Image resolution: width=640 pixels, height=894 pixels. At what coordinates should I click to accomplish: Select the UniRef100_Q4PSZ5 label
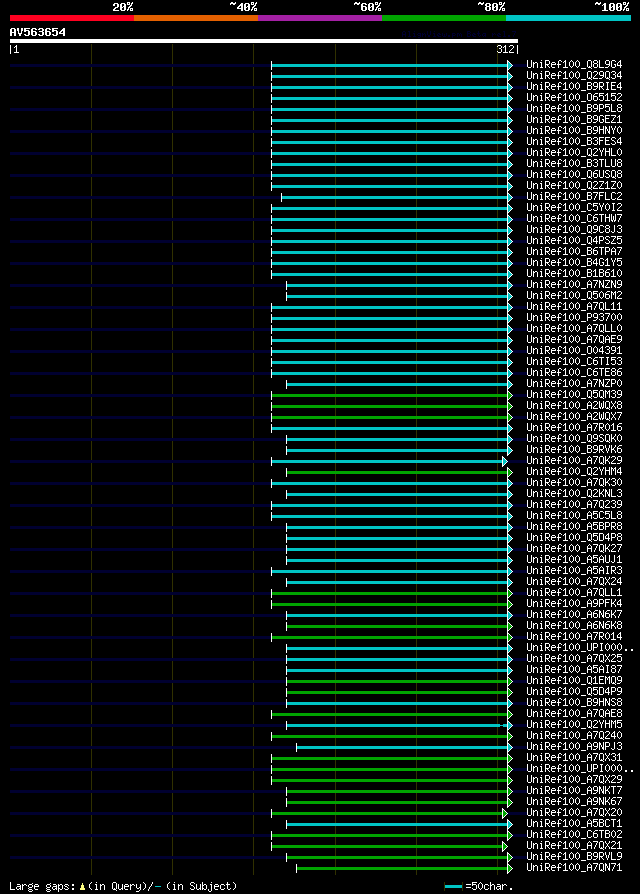tap(574, 241)
